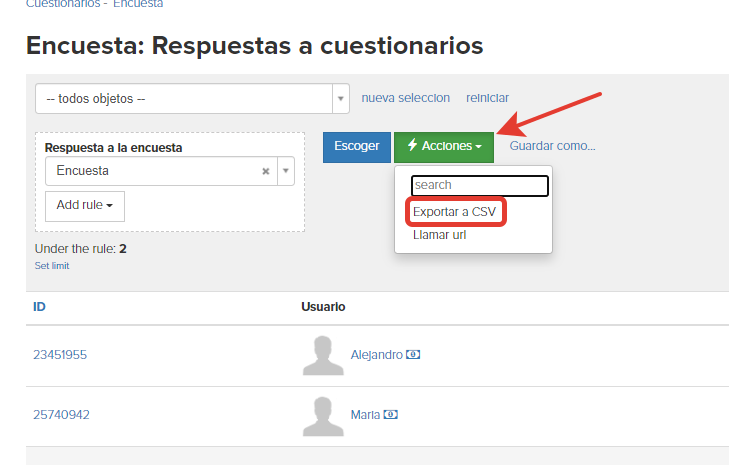729x465 pixels.
Task: Click the 'nueva seleccion' link
Action: tap(405, 98)
